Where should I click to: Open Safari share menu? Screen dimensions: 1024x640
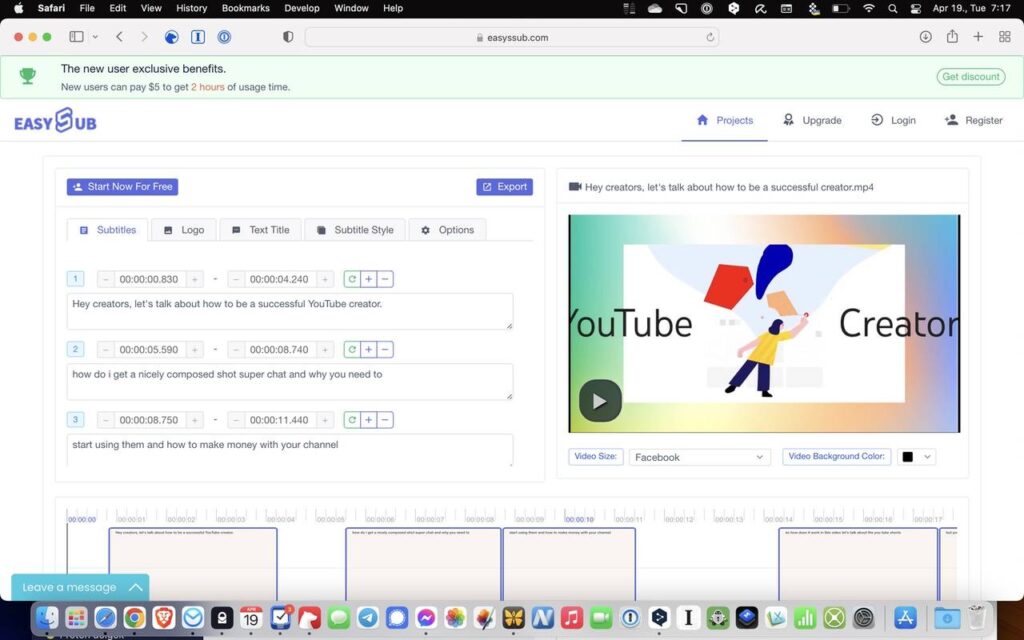click(x=952, y=37)
